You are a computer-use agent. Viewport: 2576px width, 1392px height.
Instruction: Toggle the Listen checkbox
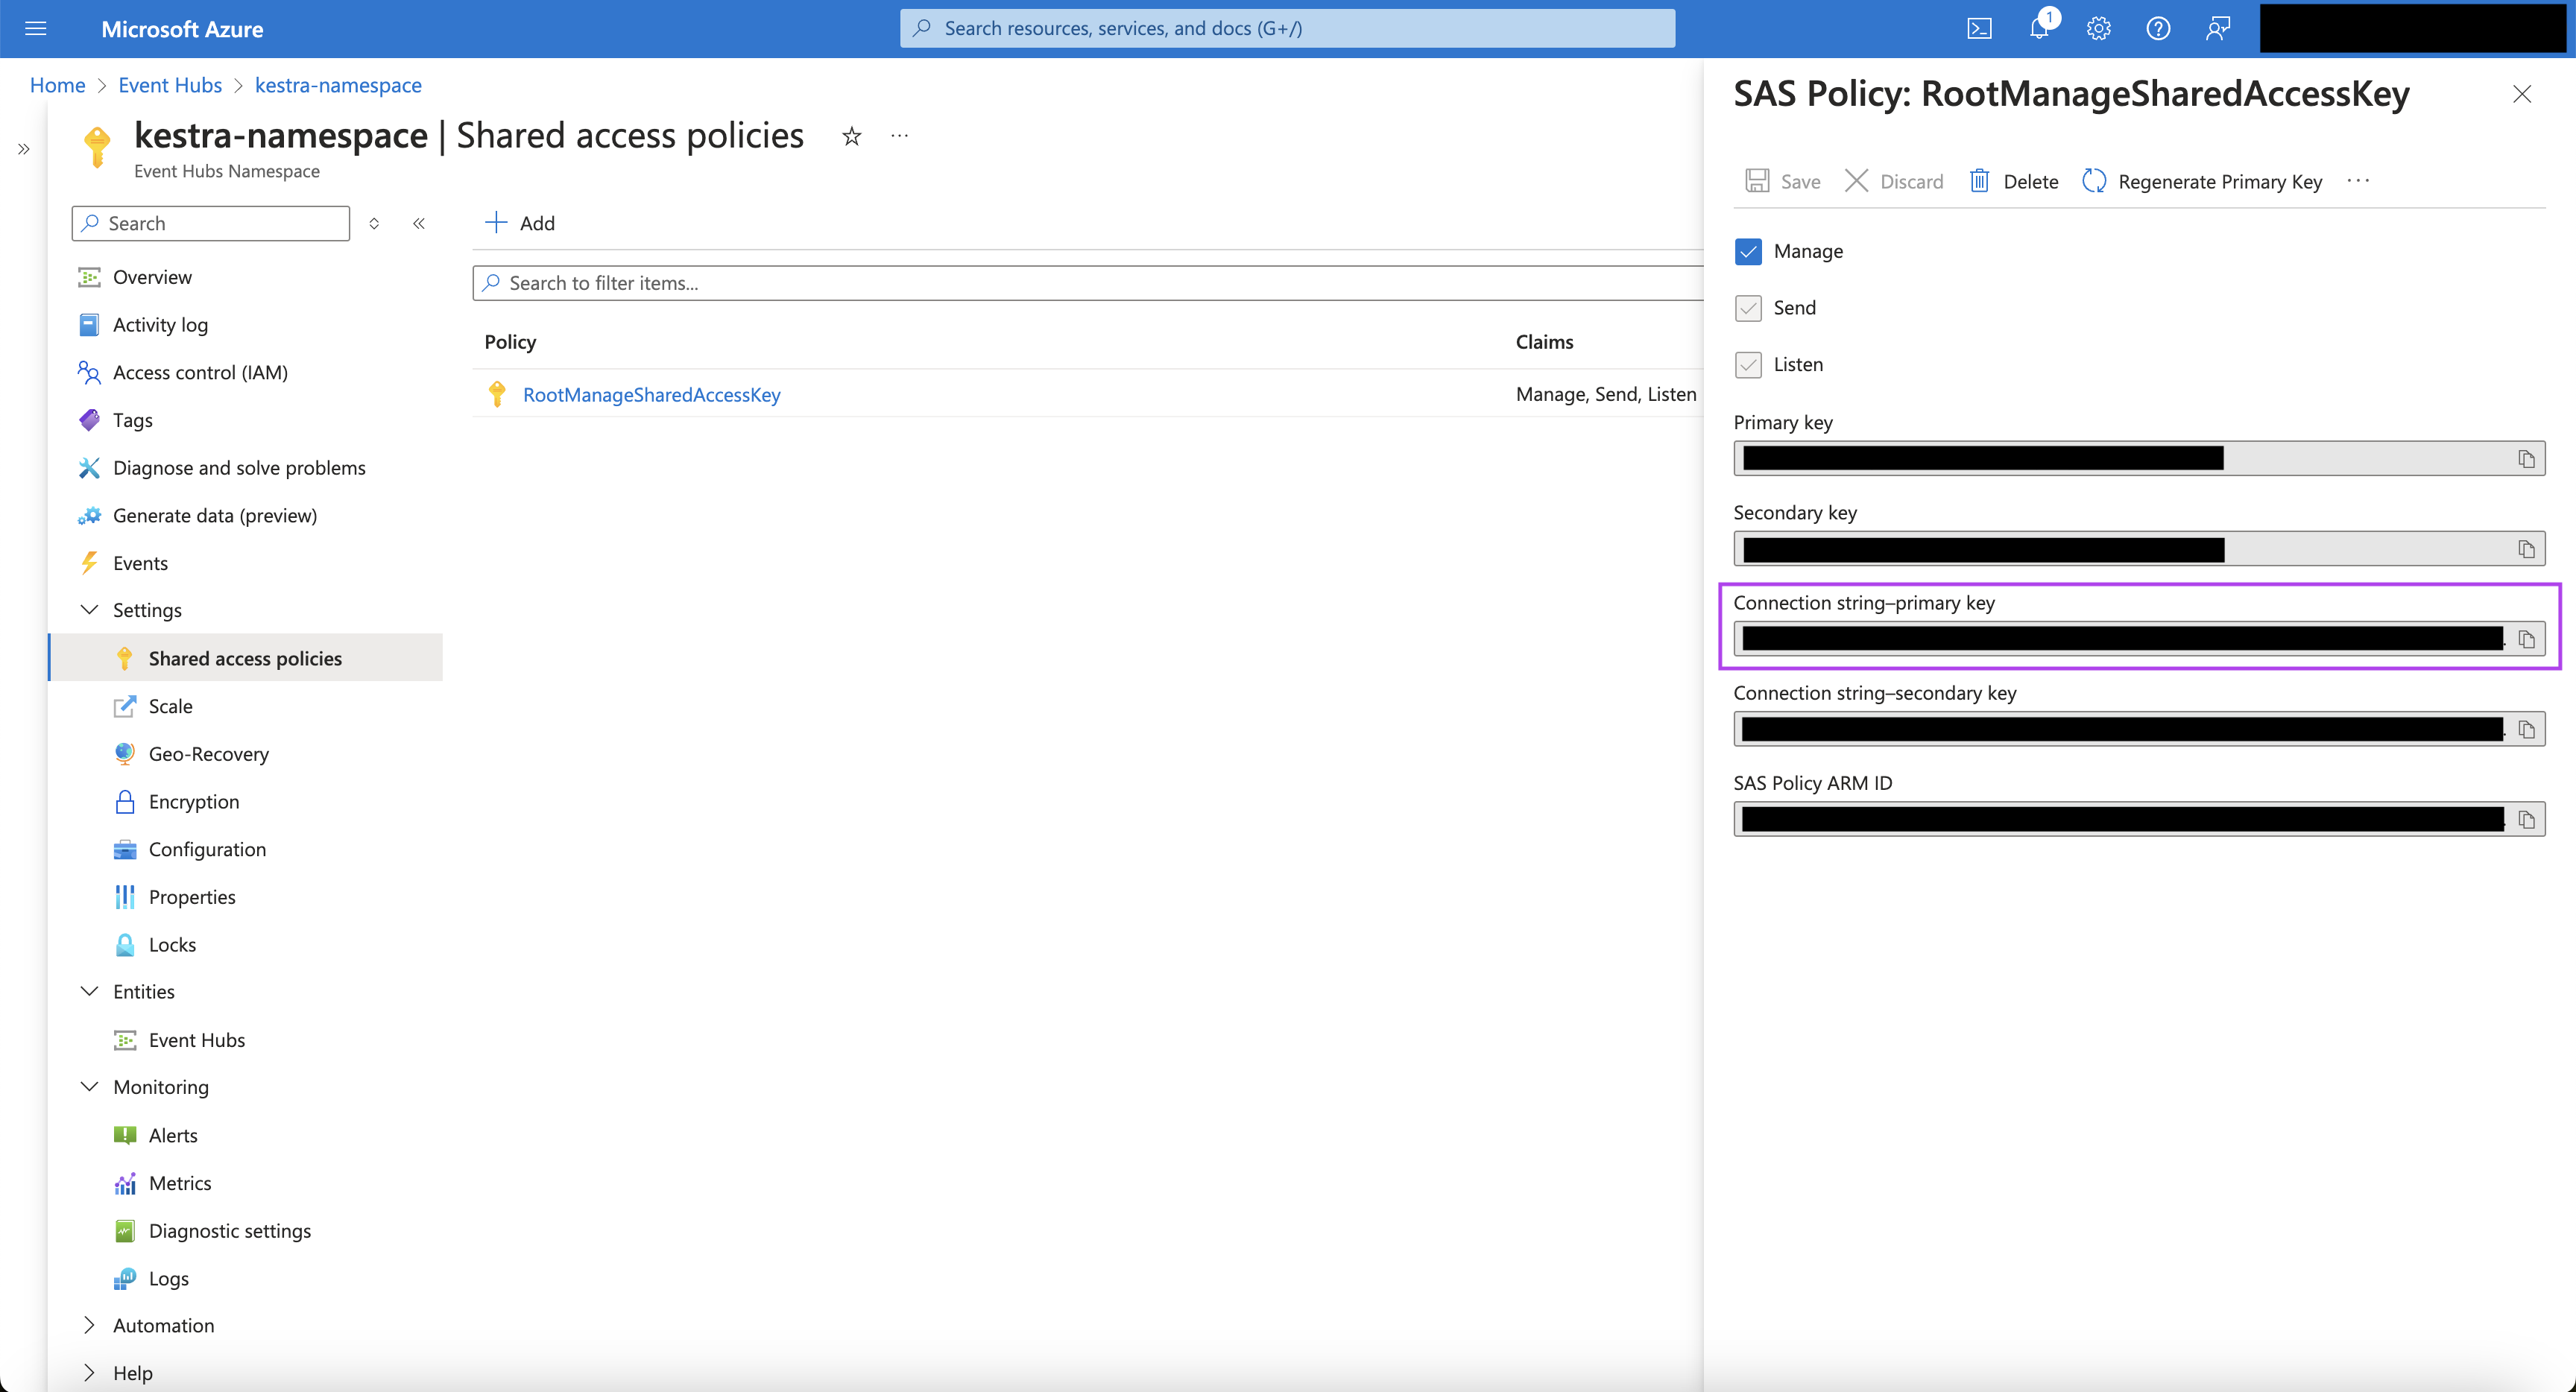point(1748,365)
